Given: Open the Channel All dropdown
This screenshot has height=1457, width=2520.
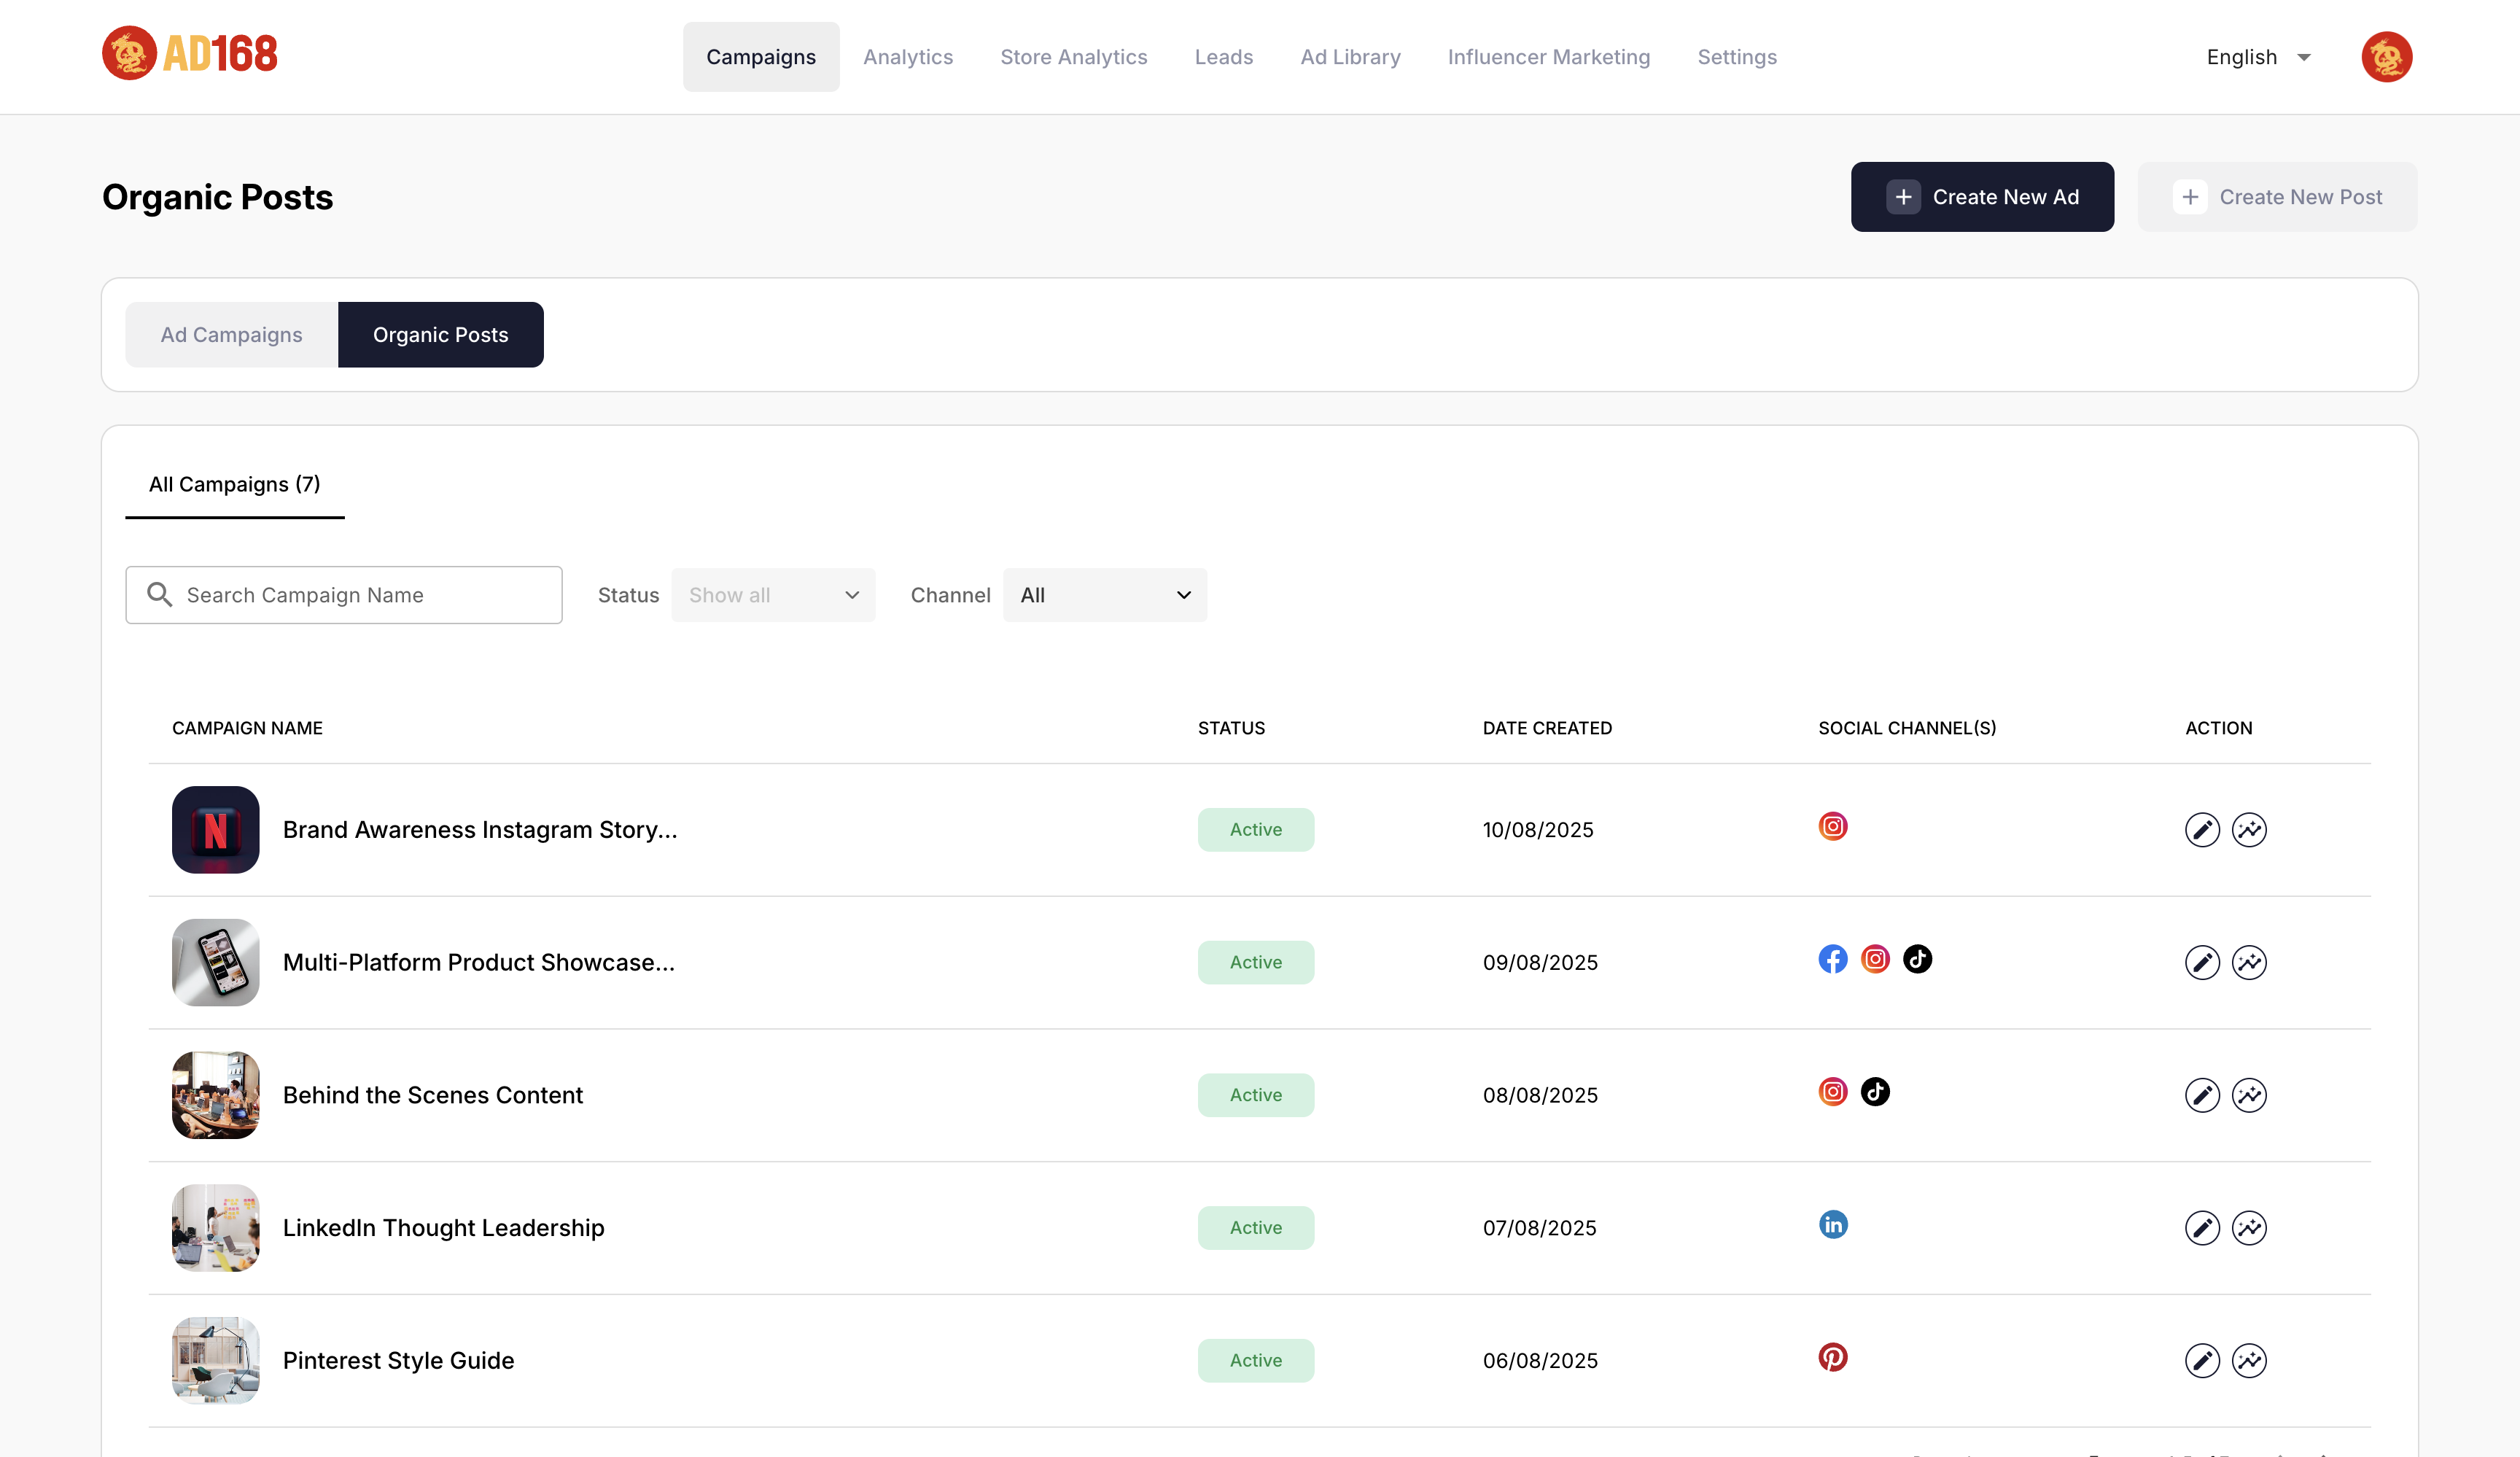Looking at the screenshot, I should tap(1104, 595).
